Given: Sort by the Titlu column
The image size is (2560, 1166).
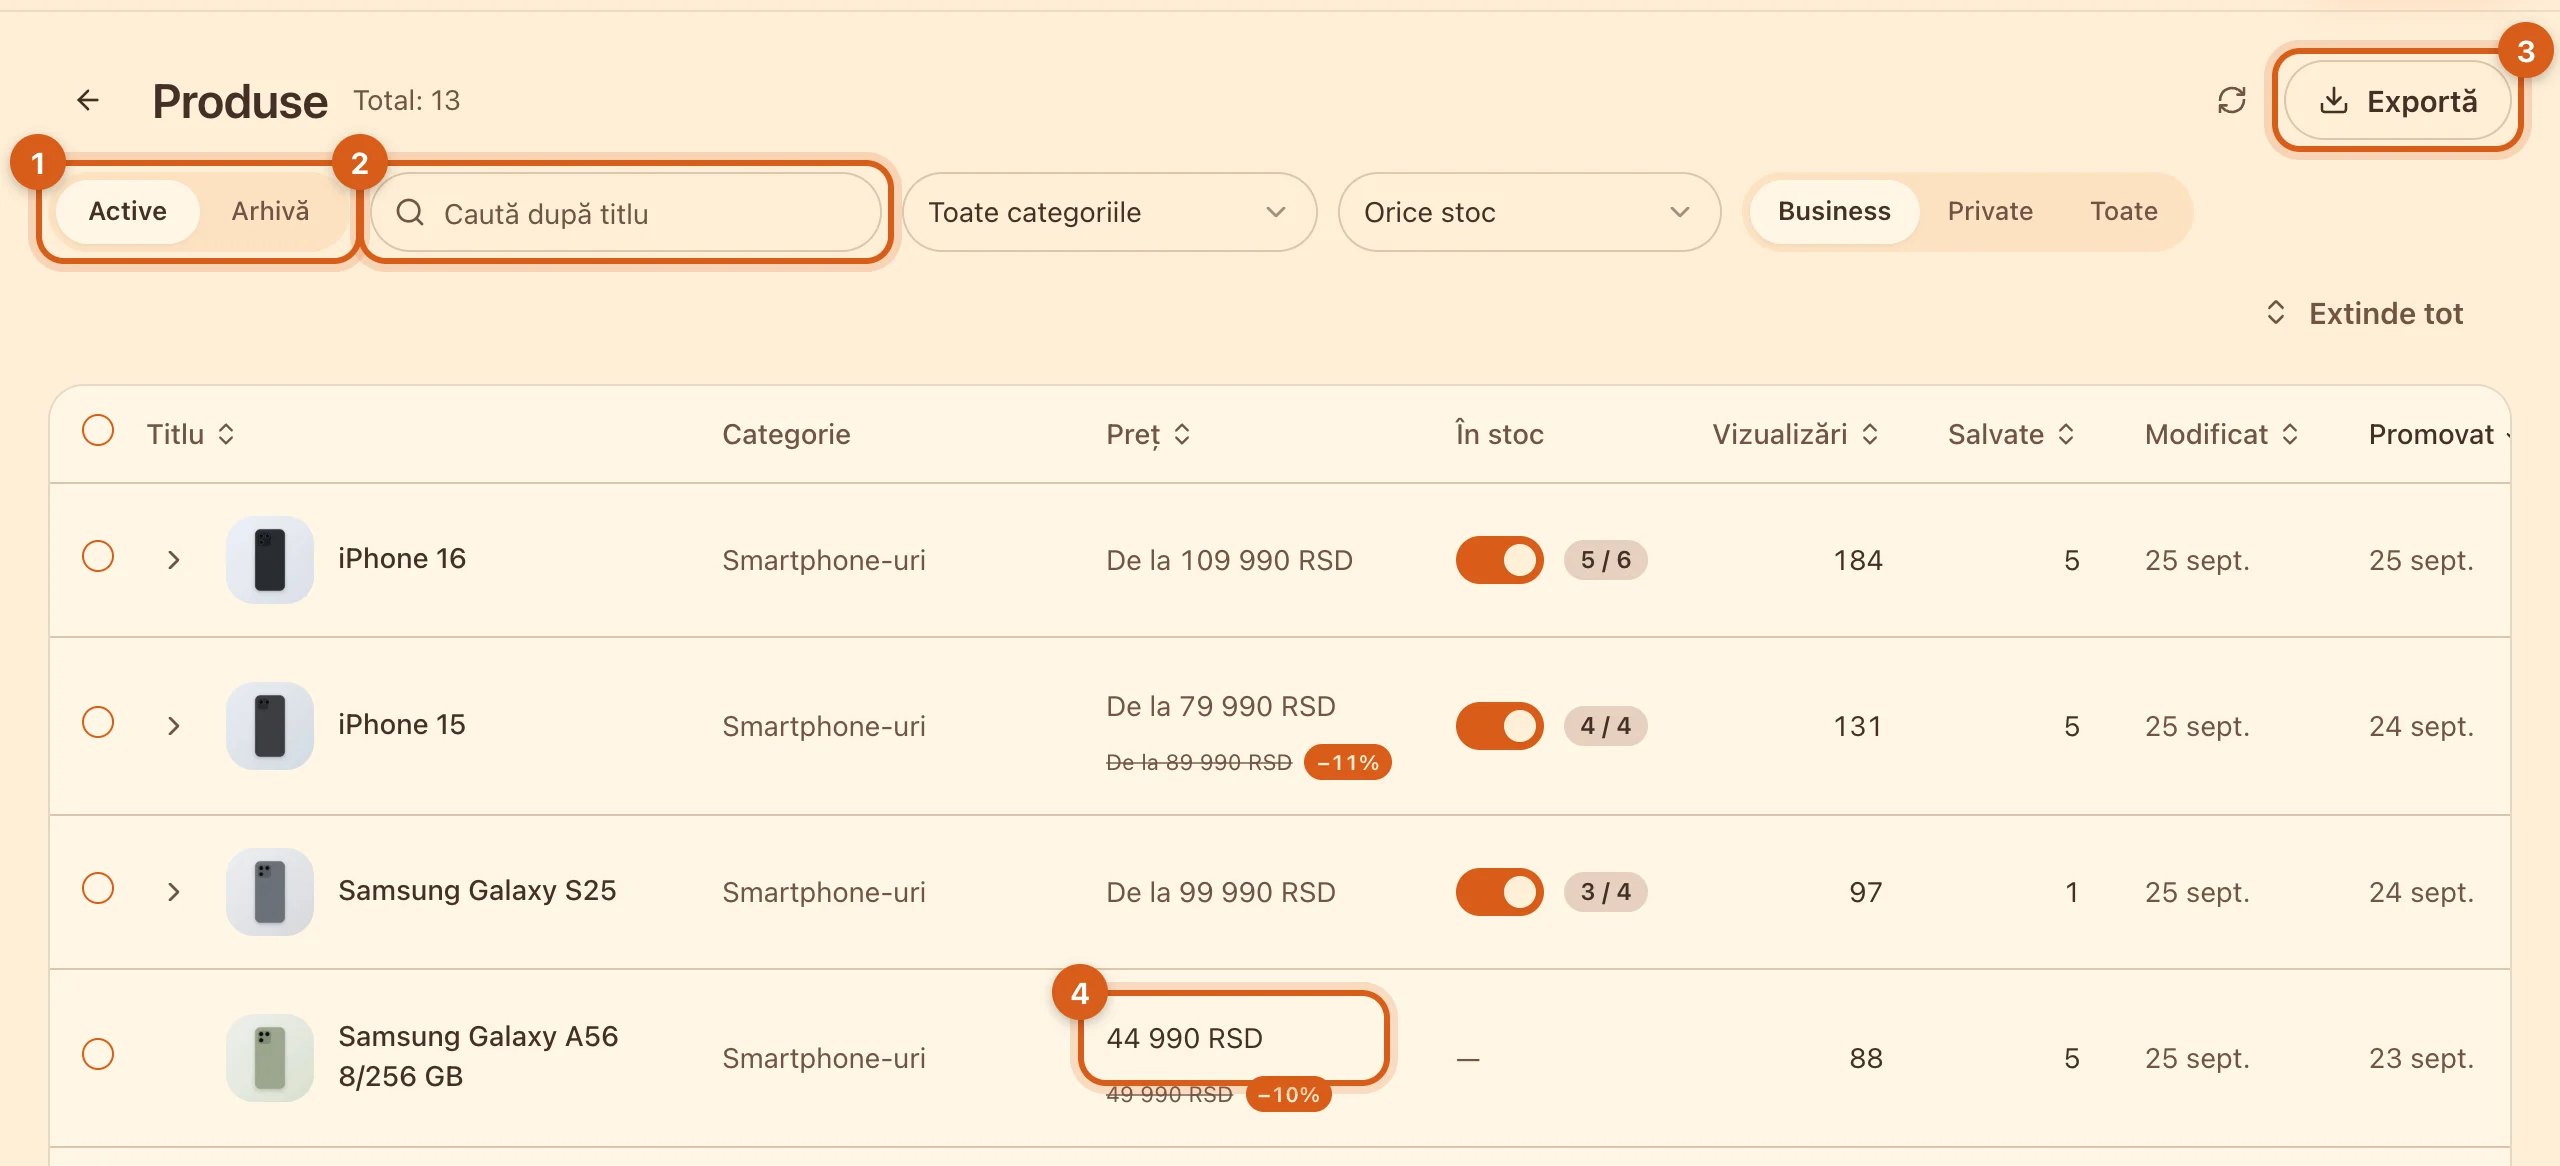Looking at the screenshot, I should (191, 434).
